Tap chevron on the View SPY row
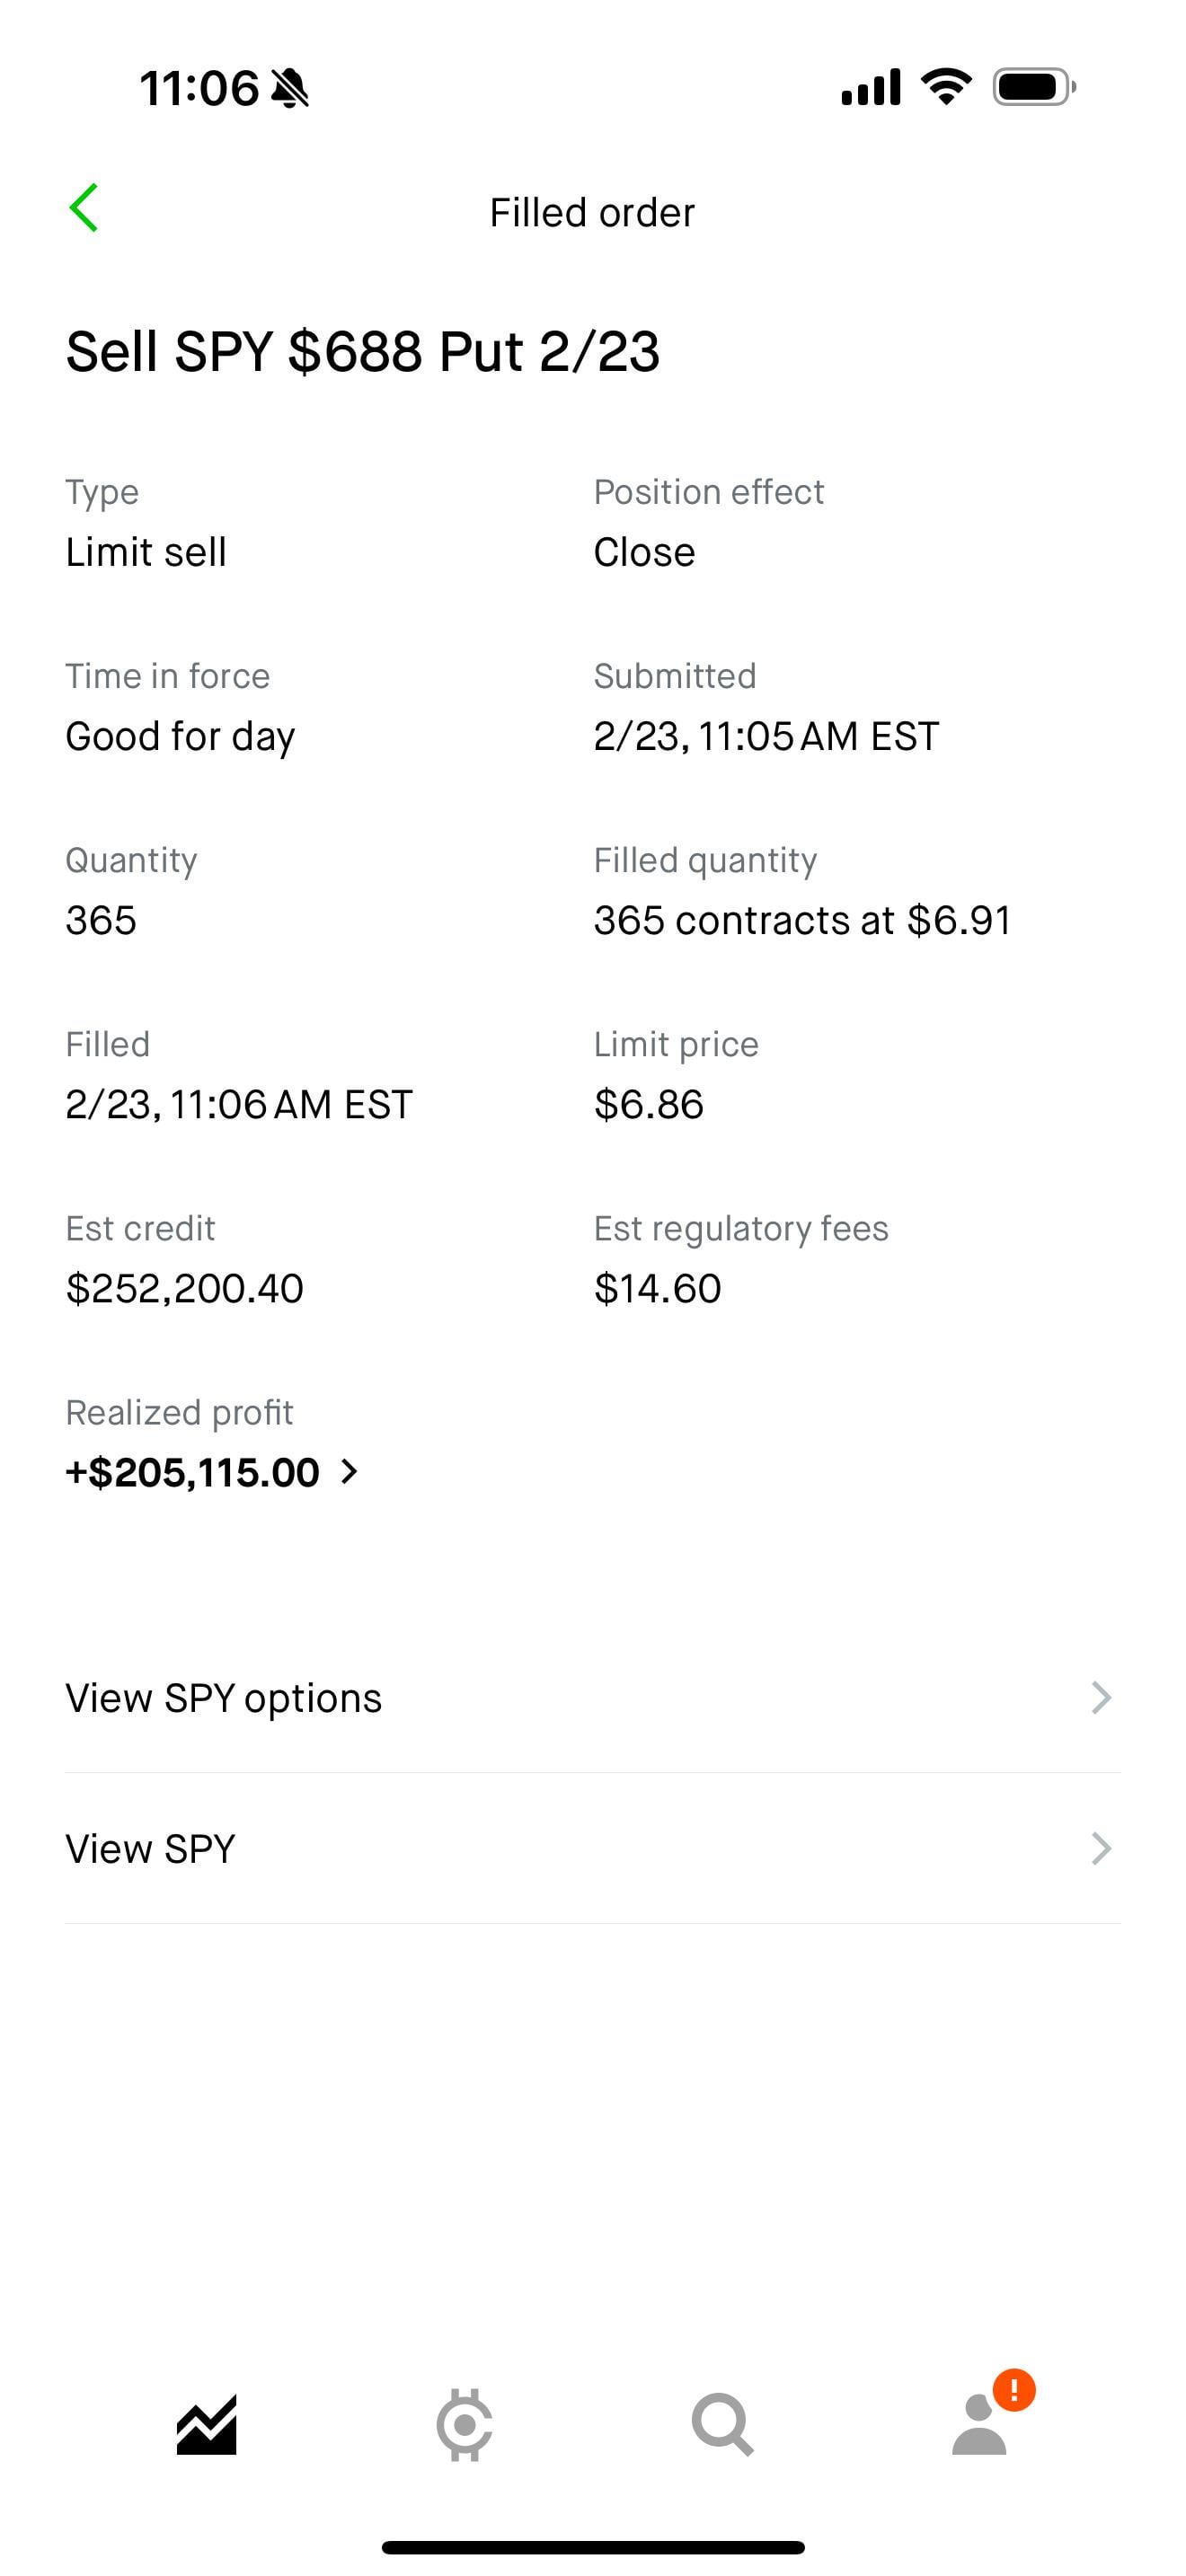 [x=1101, y=1849]
